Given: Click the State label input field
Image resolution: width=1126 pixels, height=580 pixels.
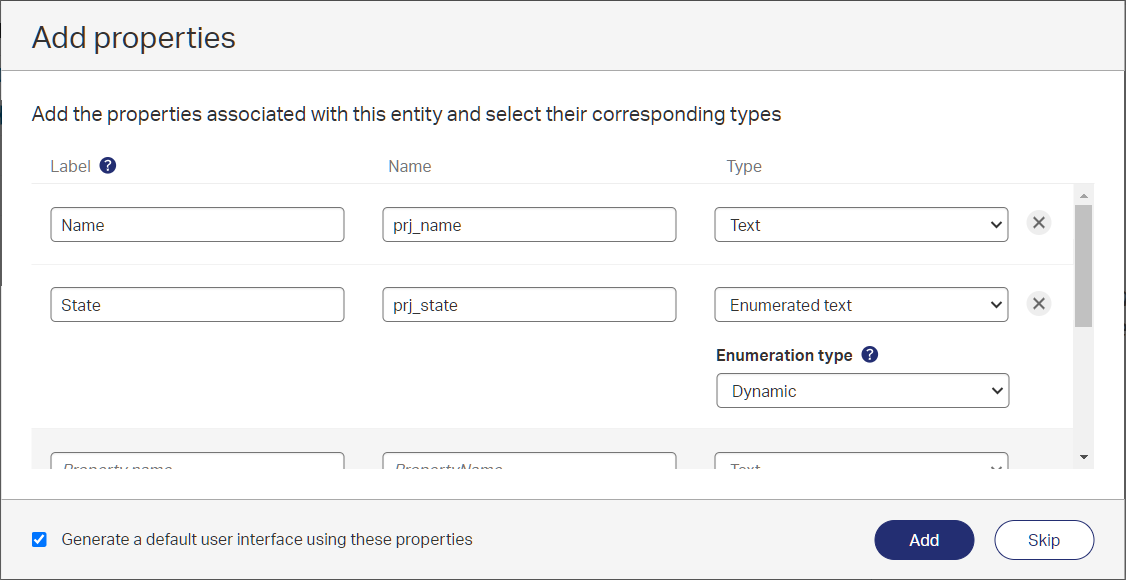Looking at the screenshot, I should (x=197, y=305).
